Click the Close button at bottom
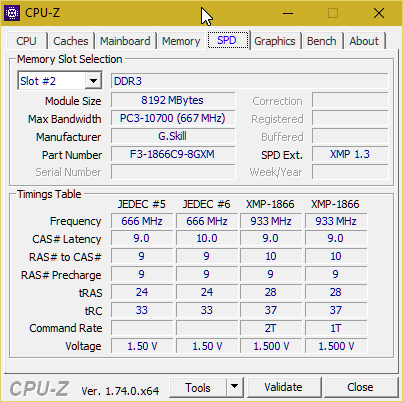Screen dimensions: 403x402 click(360, 387)
